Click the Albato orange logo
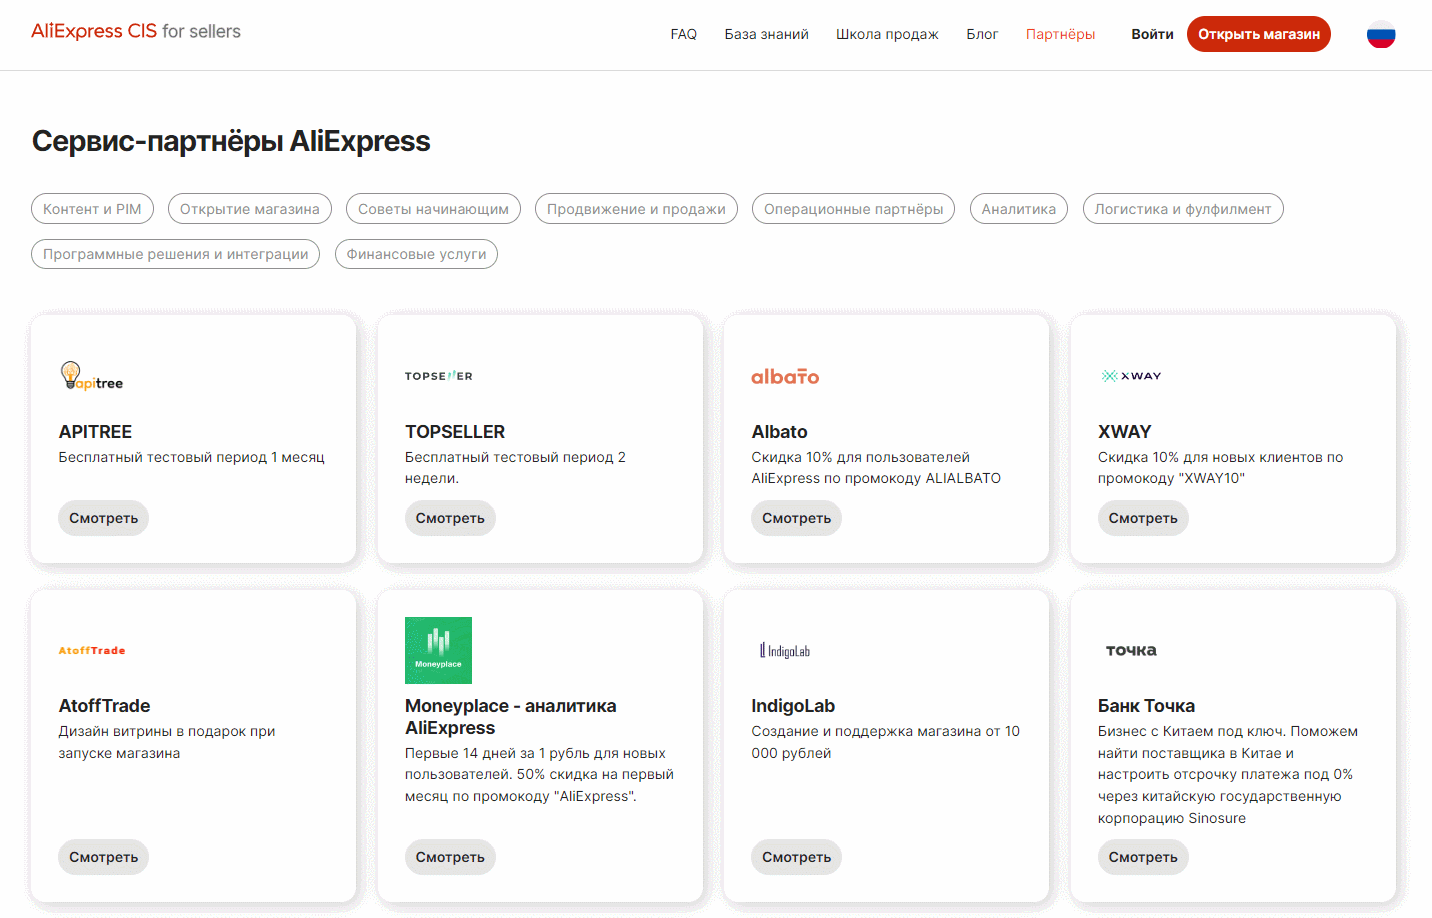 point(785,376)
